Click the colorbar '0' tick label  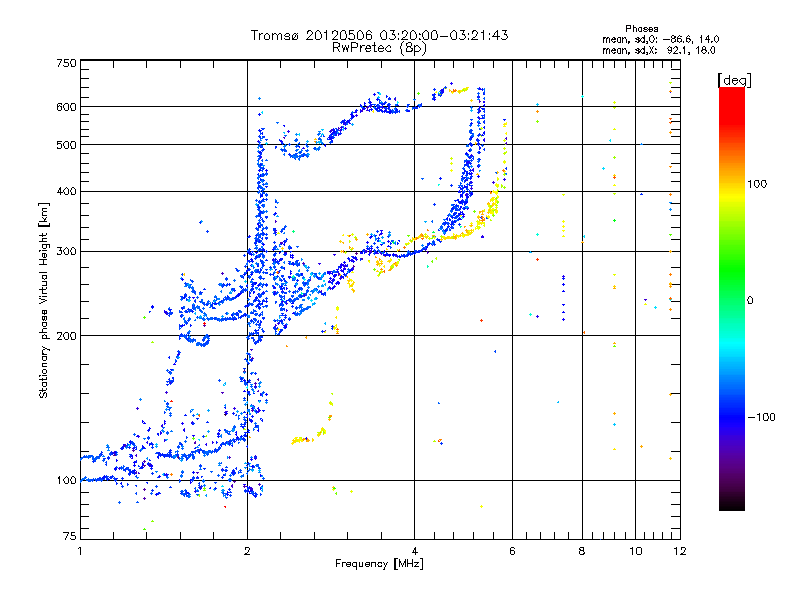pos(750,301)
